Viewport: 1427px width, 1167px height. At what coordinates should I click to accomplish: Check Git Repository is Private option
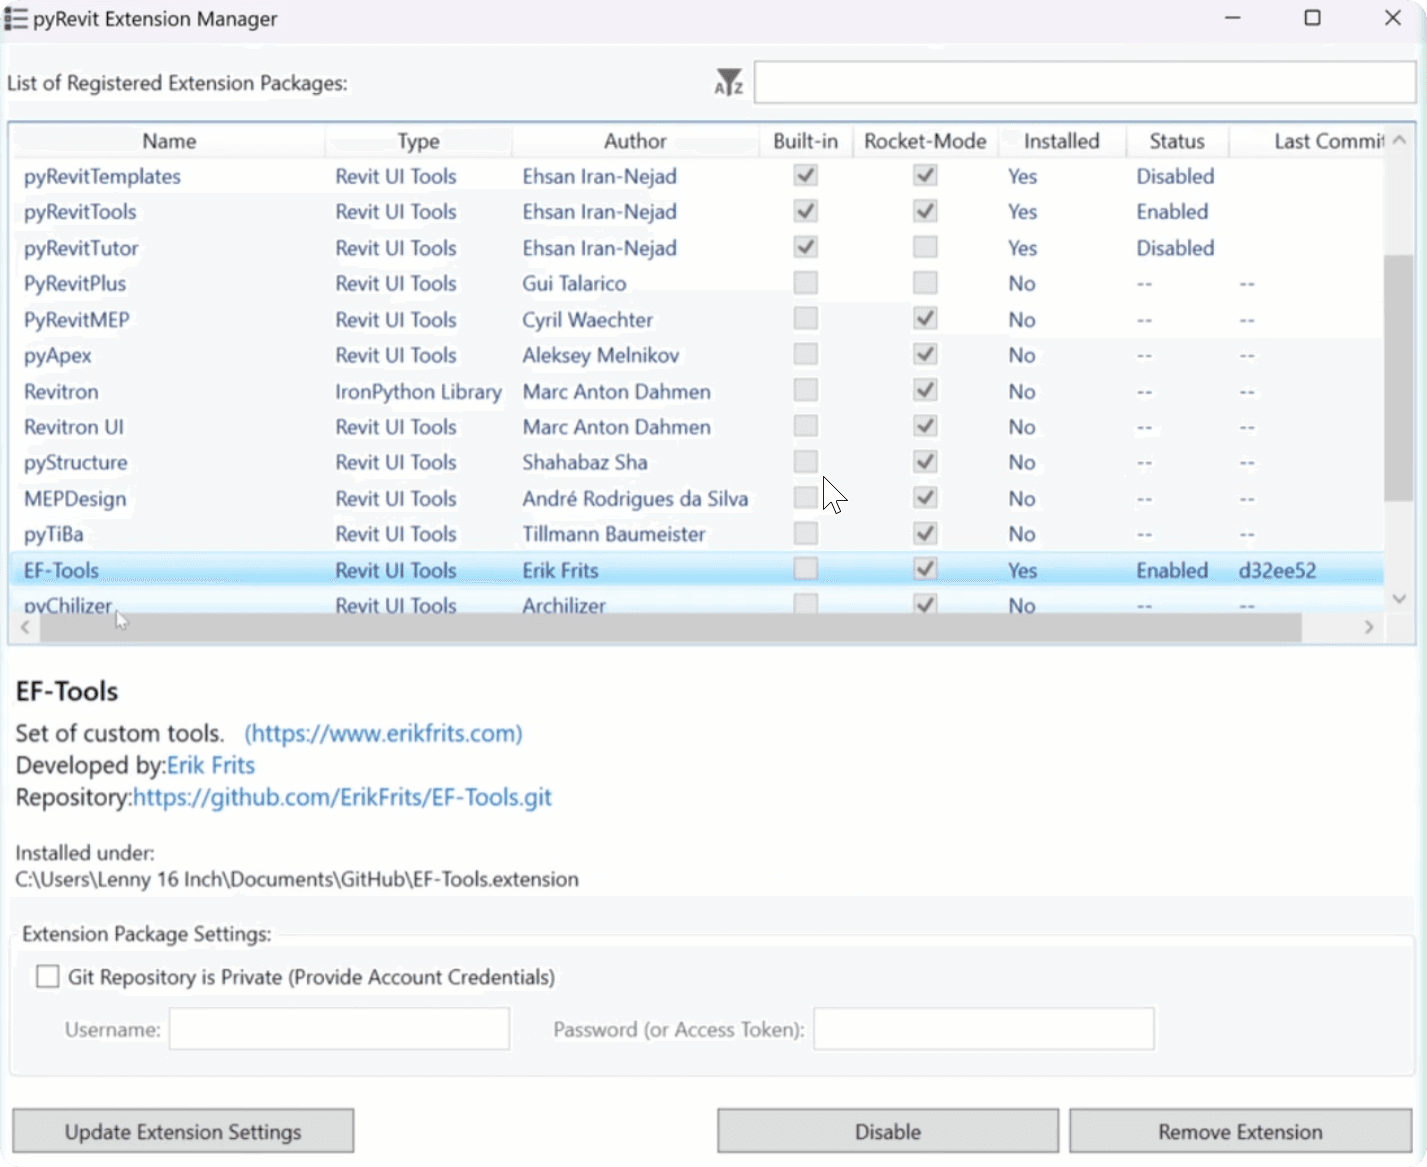(47, 976)
